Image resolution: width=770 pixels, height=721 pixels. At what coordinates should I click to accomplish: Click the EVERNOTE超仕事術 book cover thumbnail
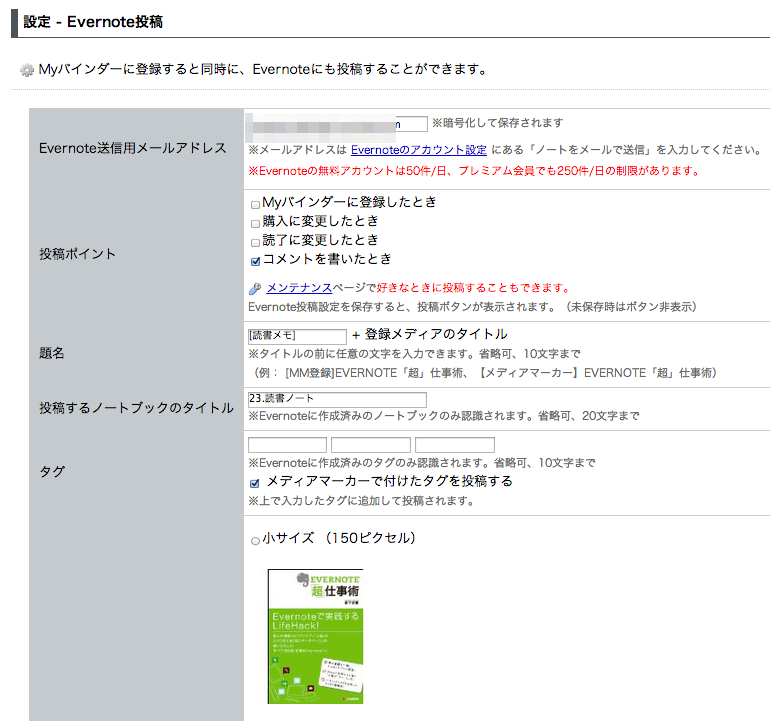click(315, 636)
